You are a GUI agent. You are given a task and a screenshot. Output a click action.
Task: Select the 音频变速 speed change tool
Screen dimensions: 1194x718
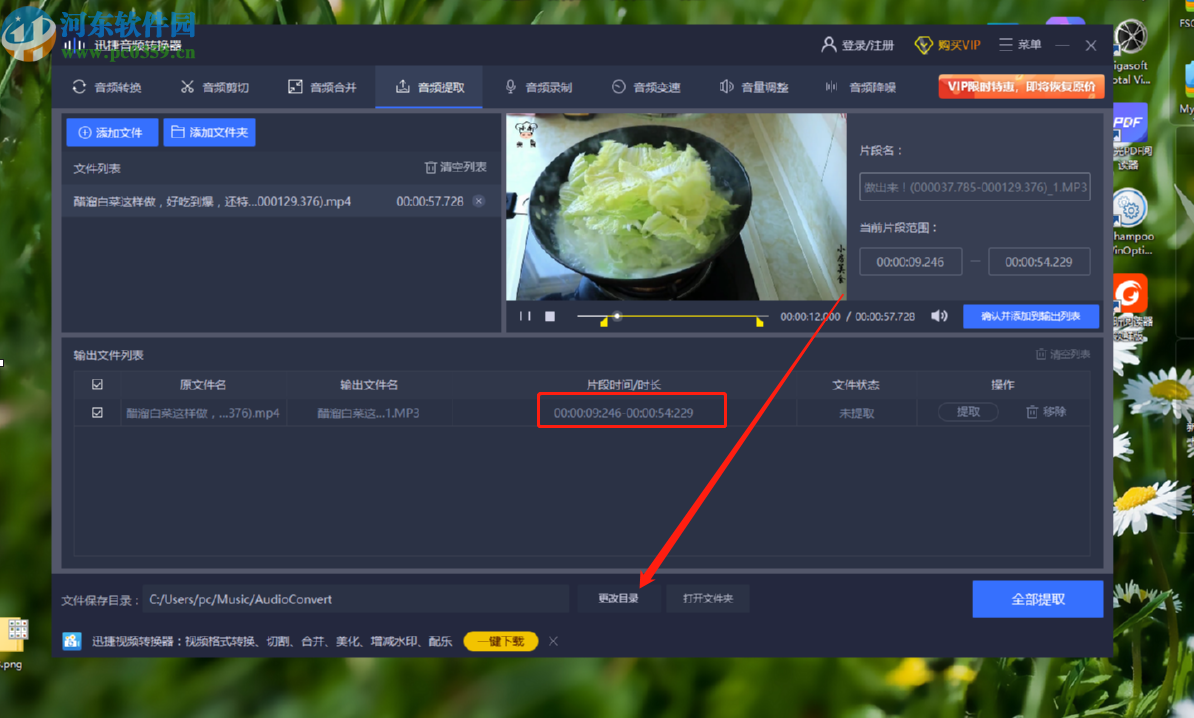click(645, 87)
